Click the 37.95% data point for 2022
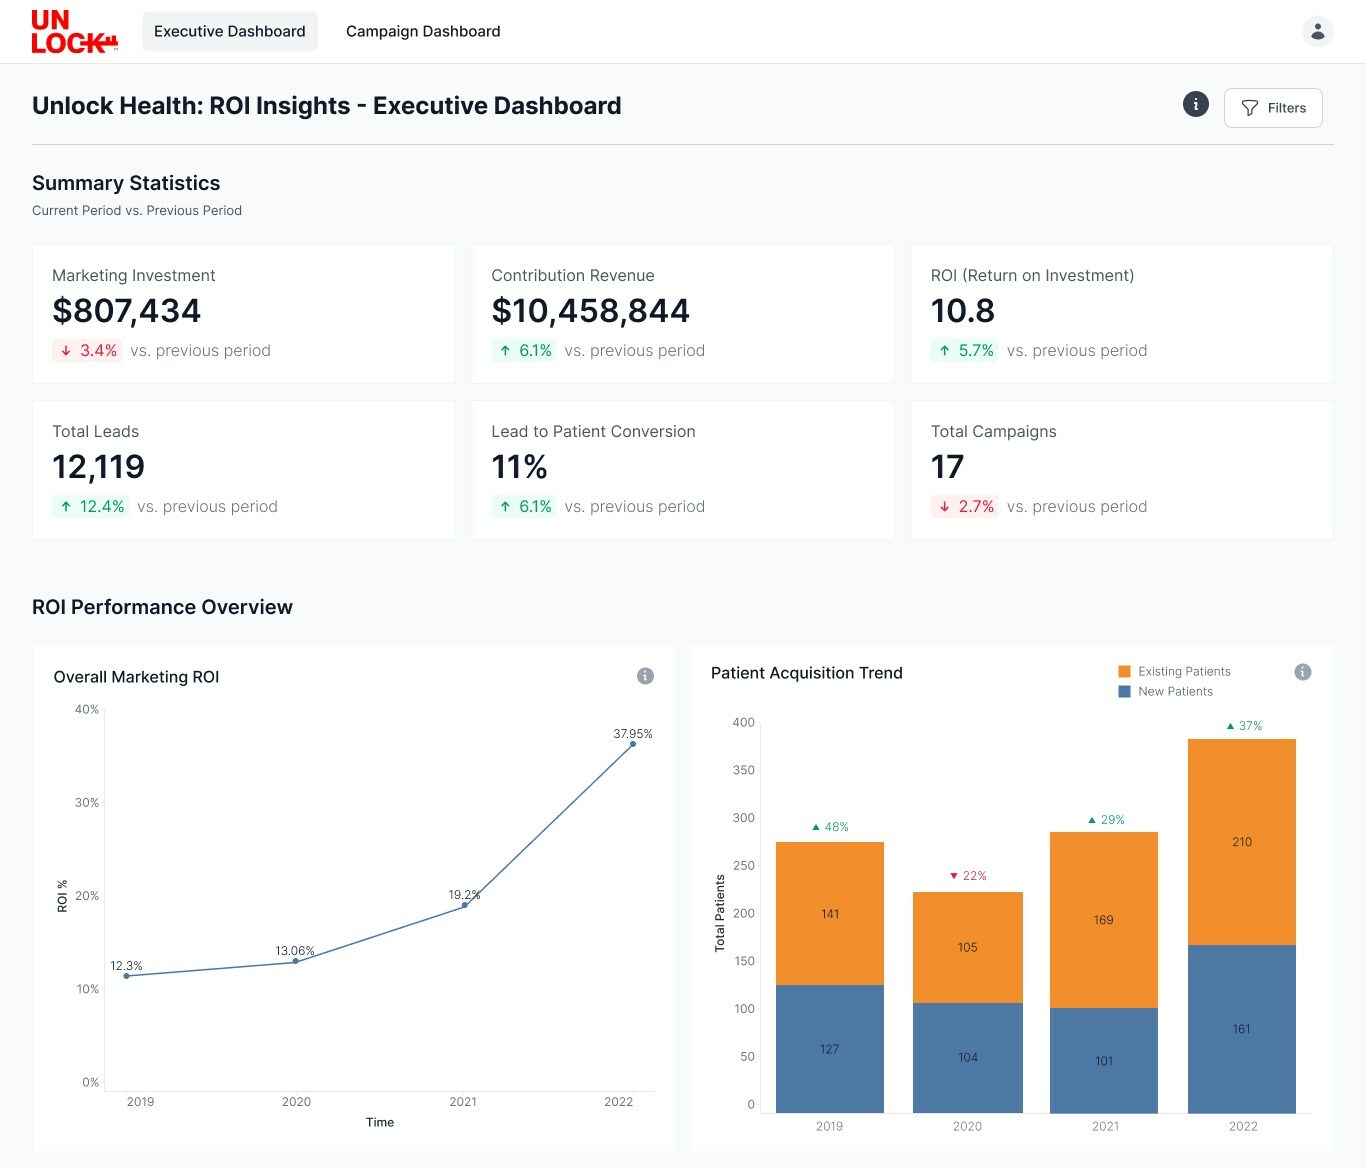 [x=633, y=744]
